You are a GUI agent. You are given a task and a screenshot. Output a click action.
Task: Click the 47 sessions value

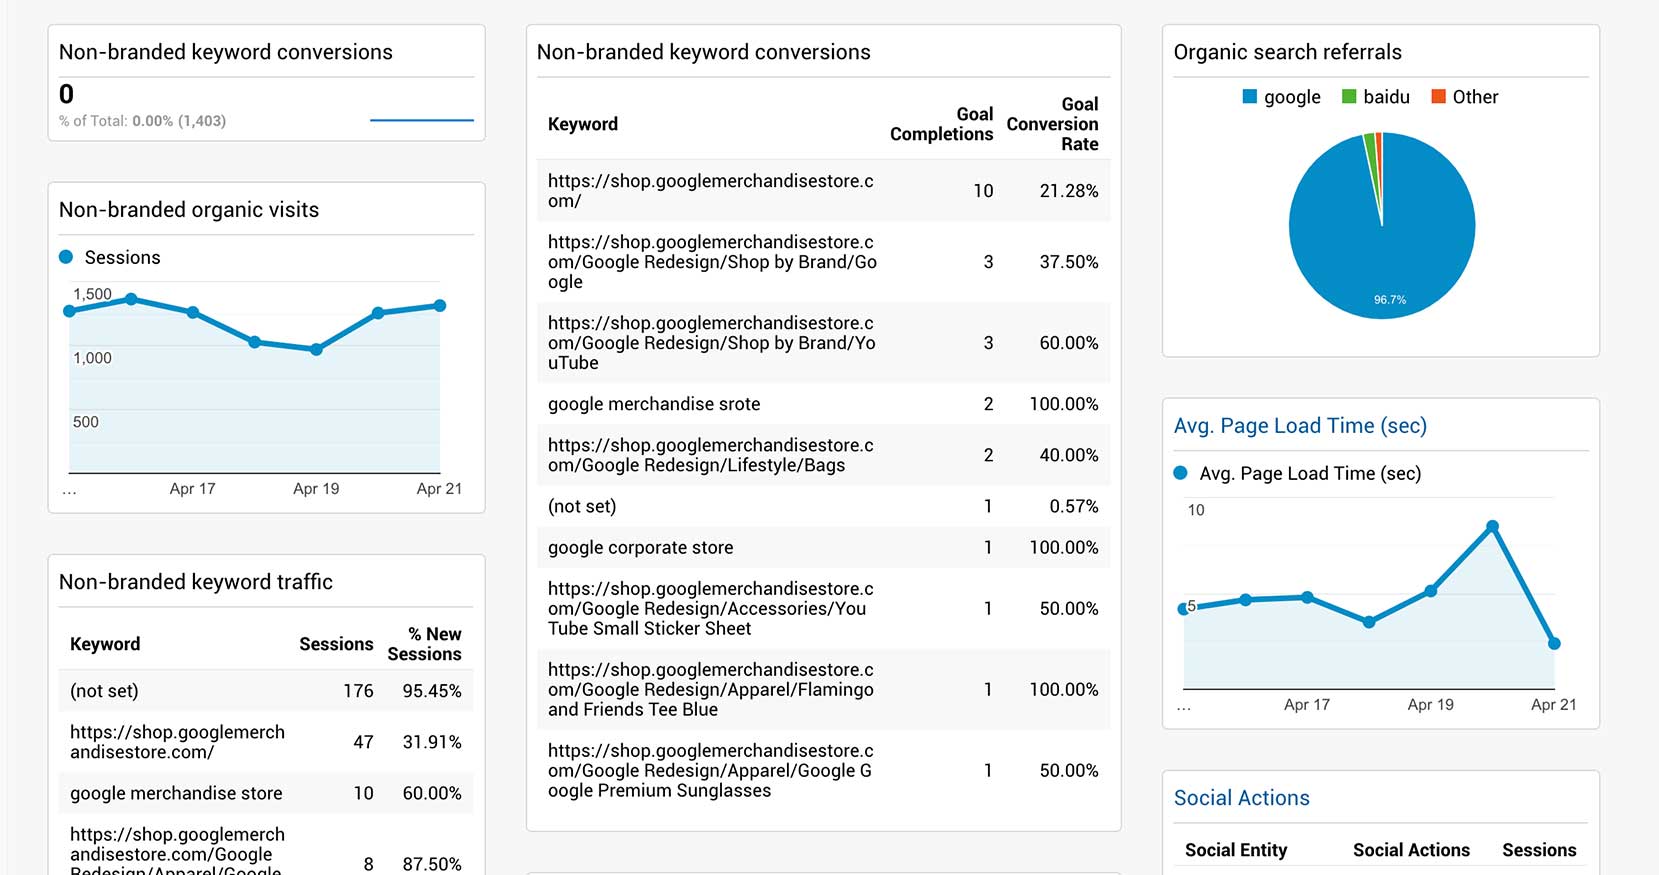click(363, 742)
